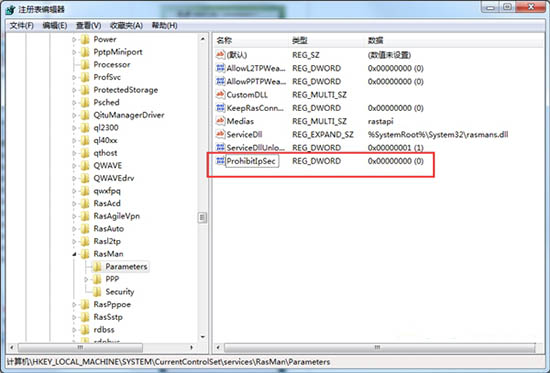This screenshot has width=550, height=373.
Task: Click the QWAVE folder icon
Action: [x=85, y=166]
